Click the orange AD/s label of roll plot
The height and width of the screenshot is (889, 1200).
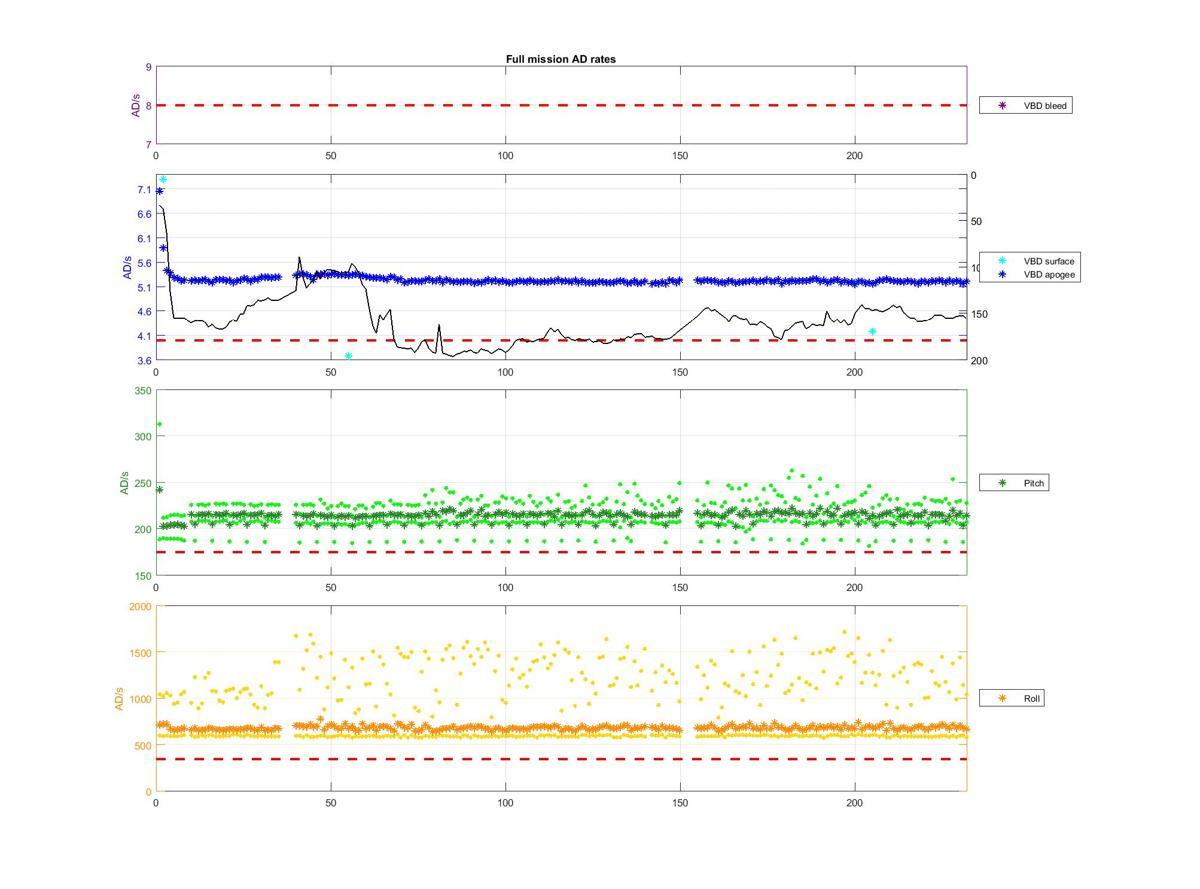coord(119,698)
